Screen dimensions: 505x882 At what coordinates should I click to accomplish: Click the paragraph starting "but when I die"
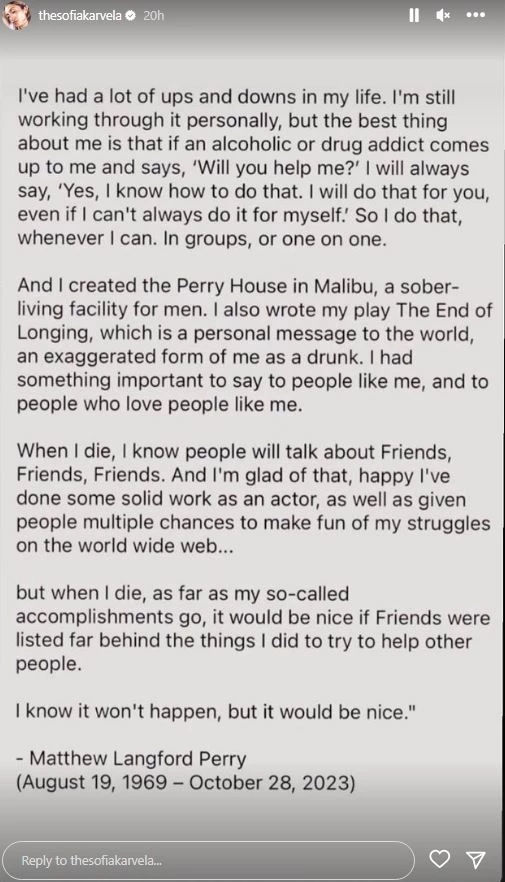pos(253,628)
